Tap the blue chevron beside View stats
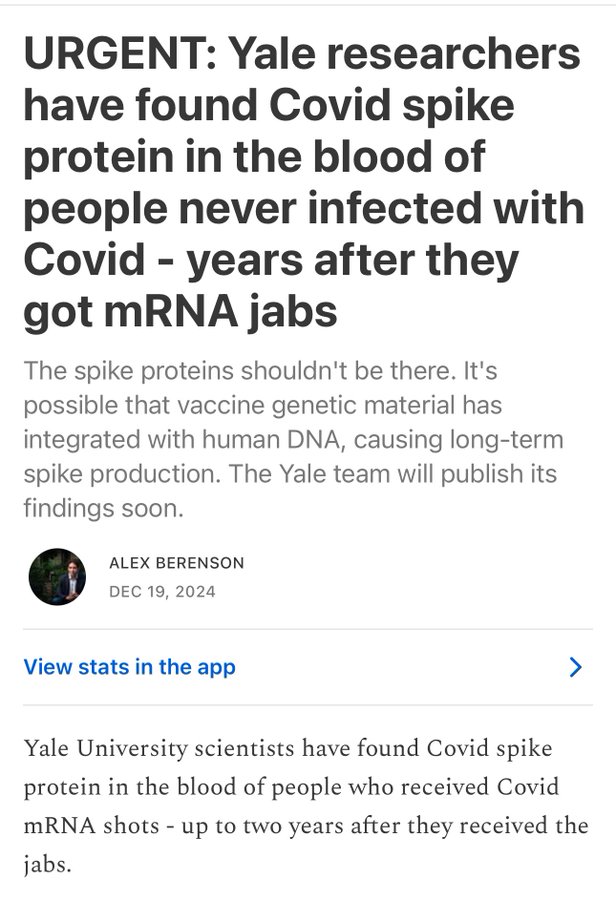This screenshot has height=900, width=616. click(x=575, y=667)
